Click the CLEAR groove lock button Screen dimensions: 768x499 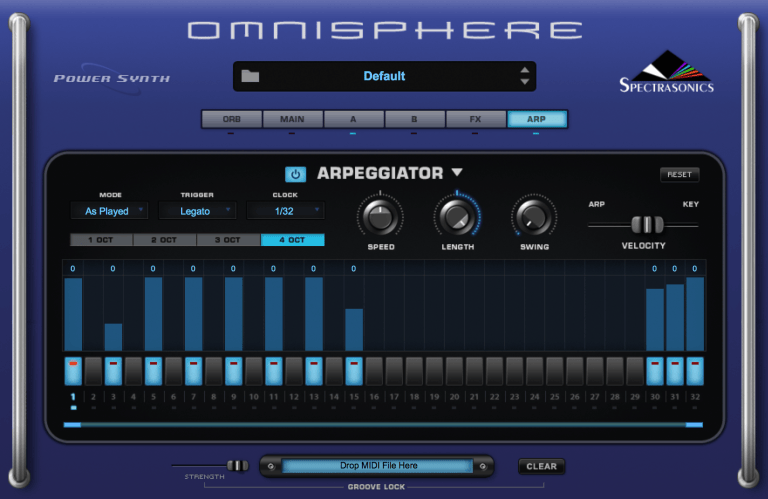tap(541, 466)
